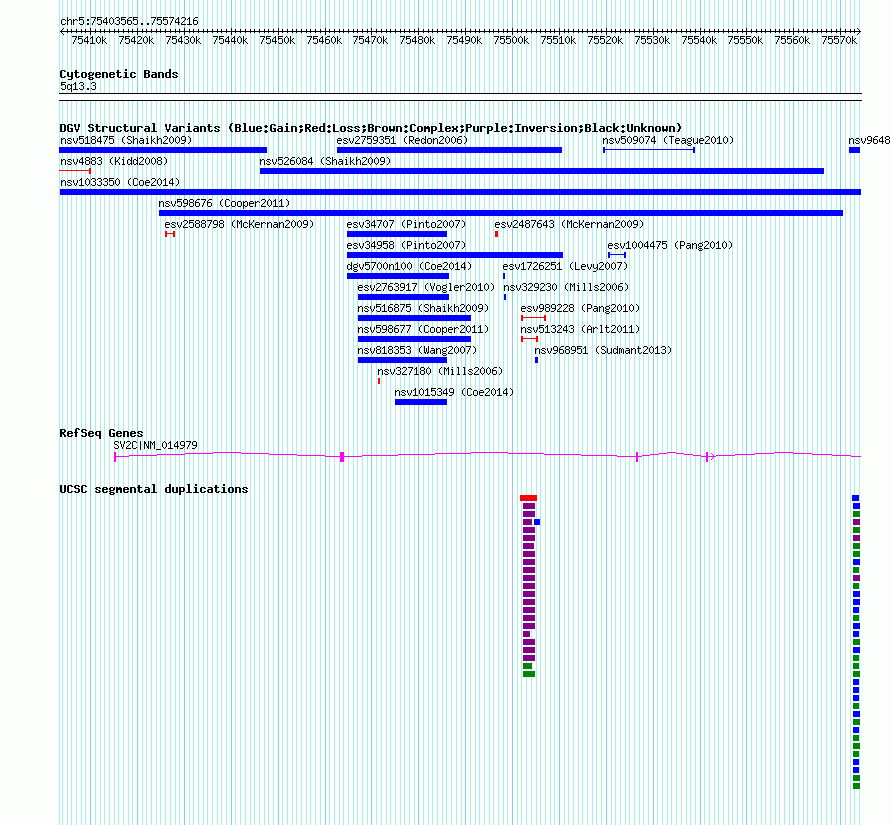Click the nsv598676 (Cooper2011) variant bar
Viewport: 890px width, 825px height.
(x=501, y=213)
